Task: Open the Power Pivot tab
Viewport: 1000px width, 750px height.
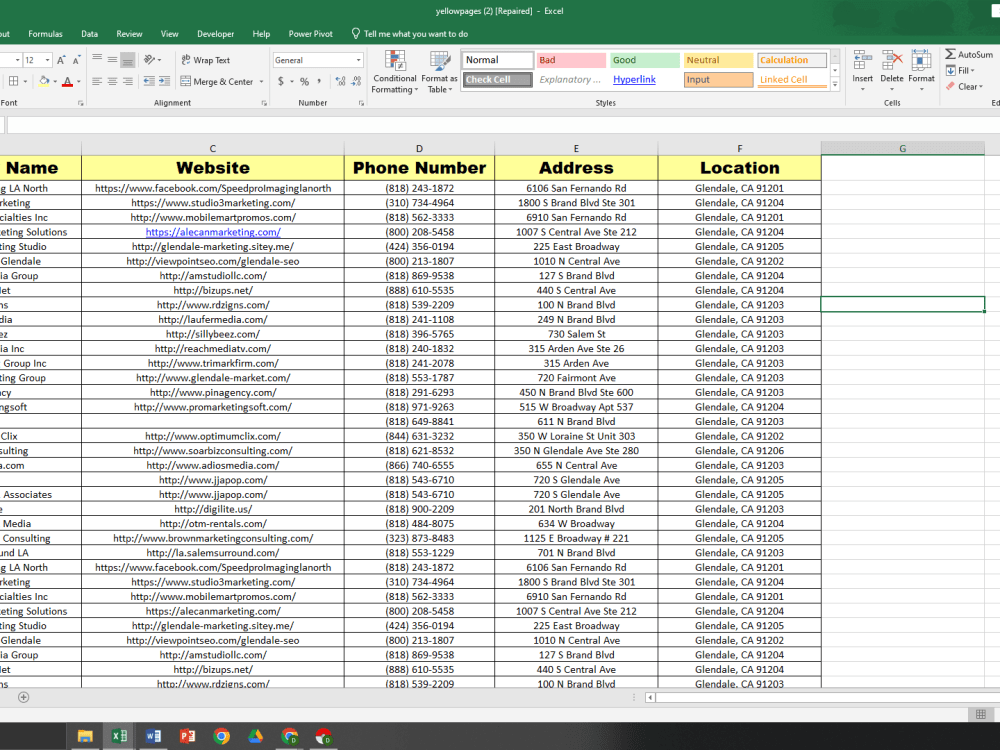Action: click(x=311, y=34)
